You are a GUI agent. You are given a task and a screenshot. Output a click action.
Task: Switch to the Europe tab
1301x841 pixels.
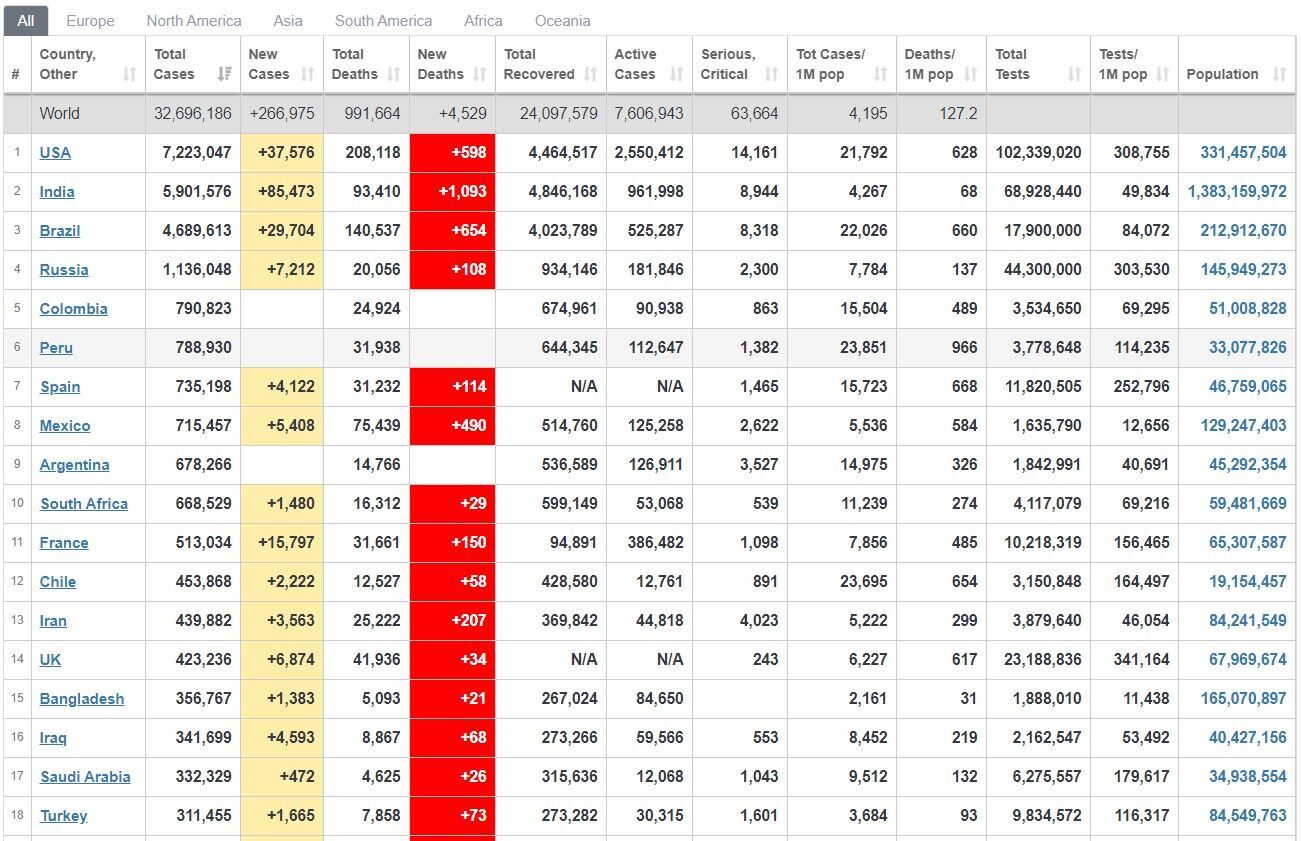(90, 20)
